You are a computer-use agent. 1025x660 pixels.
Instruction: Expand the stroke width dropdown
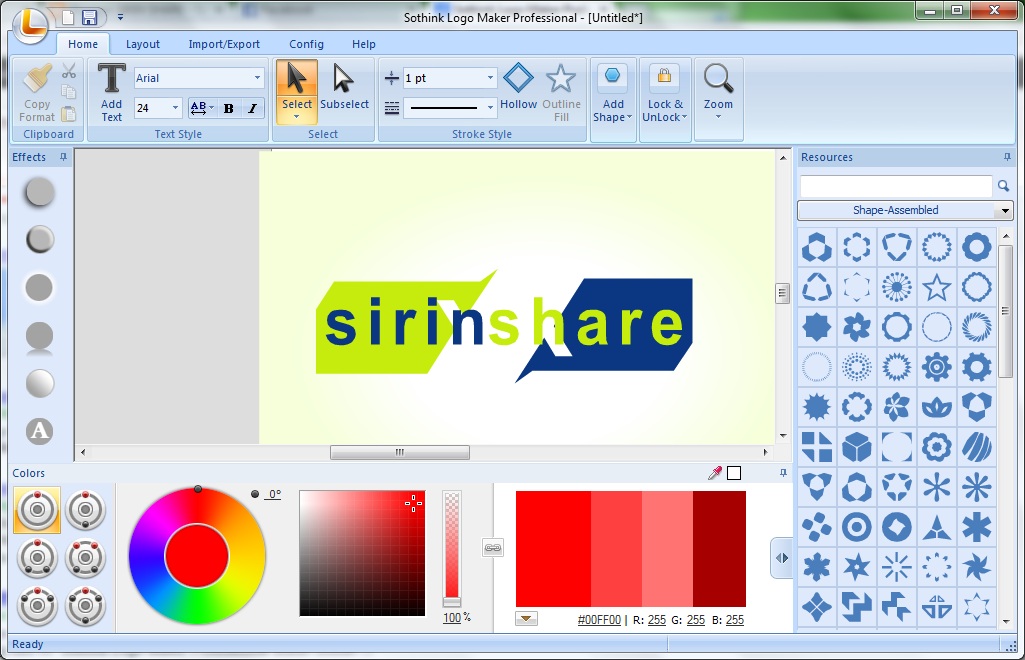(489, 77)
